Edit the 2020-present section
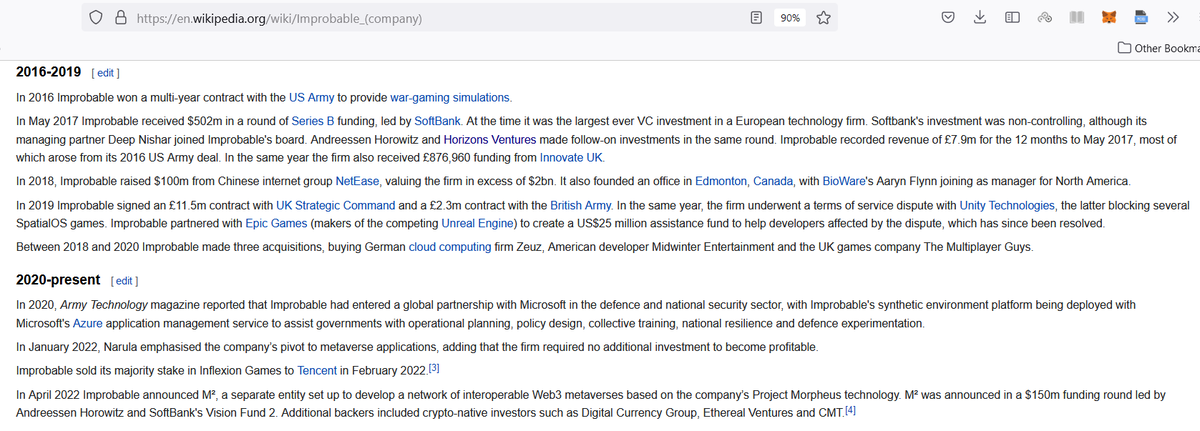 (x=122, y=279)
